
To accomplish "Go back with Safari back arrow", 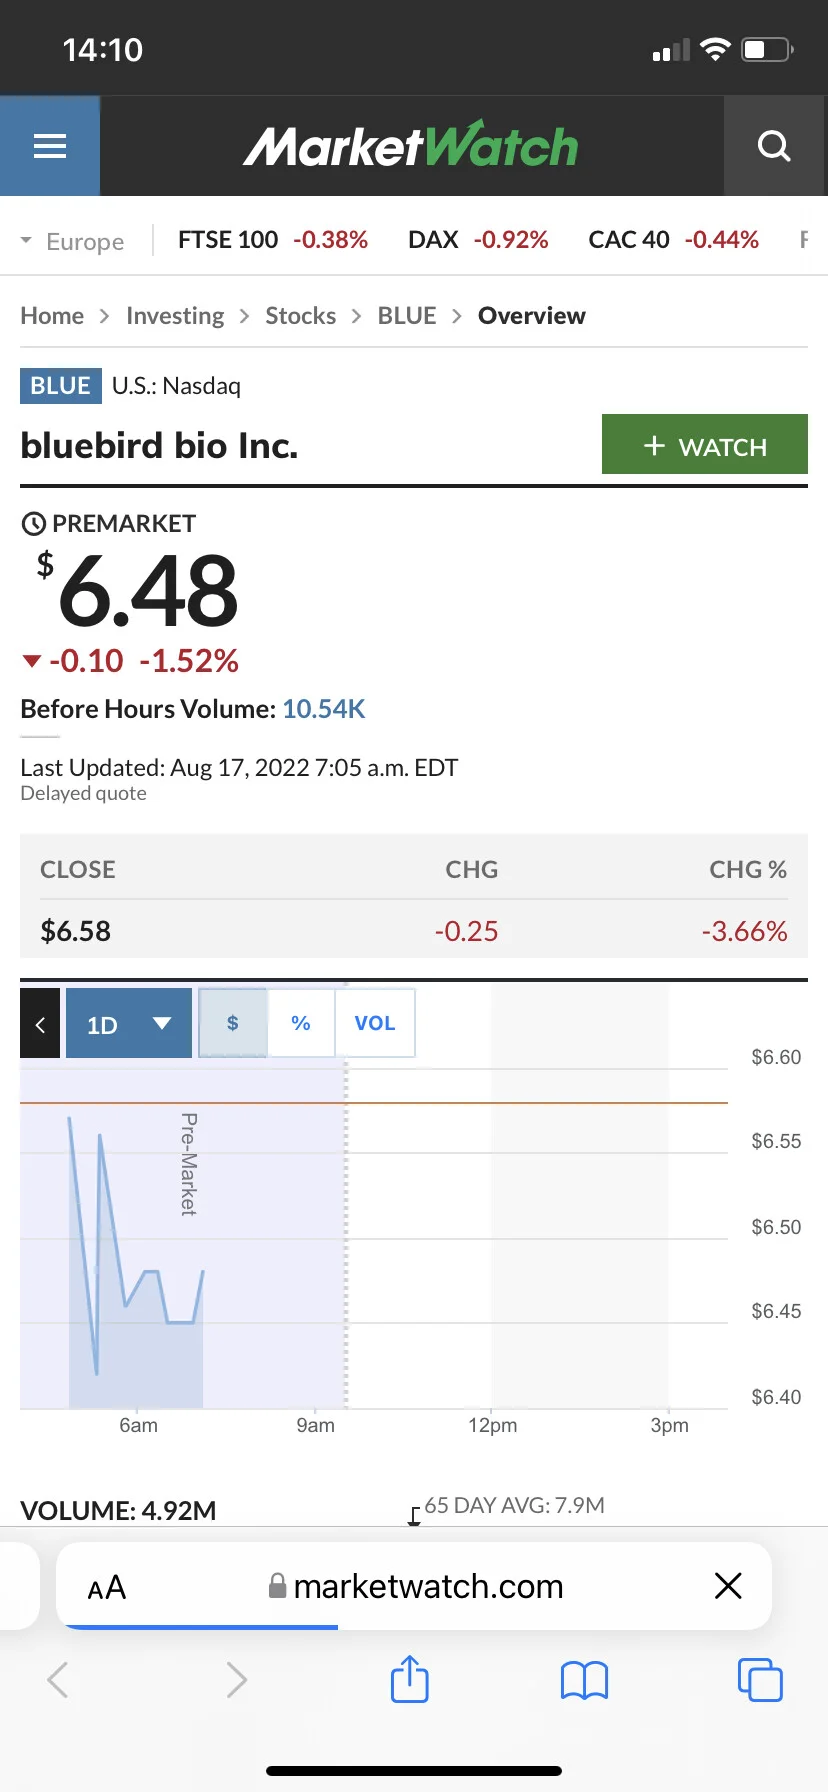I will point(58,1679).
